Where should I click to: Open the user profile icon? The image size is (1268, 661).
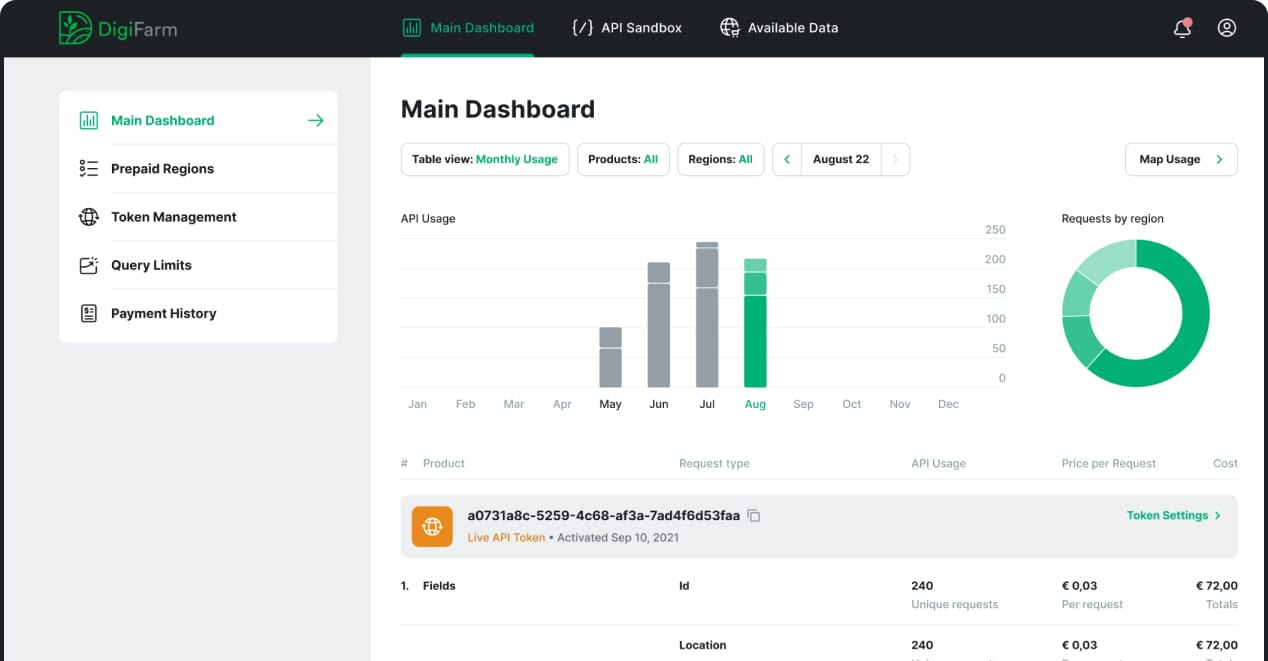[x=1227, y=28]
